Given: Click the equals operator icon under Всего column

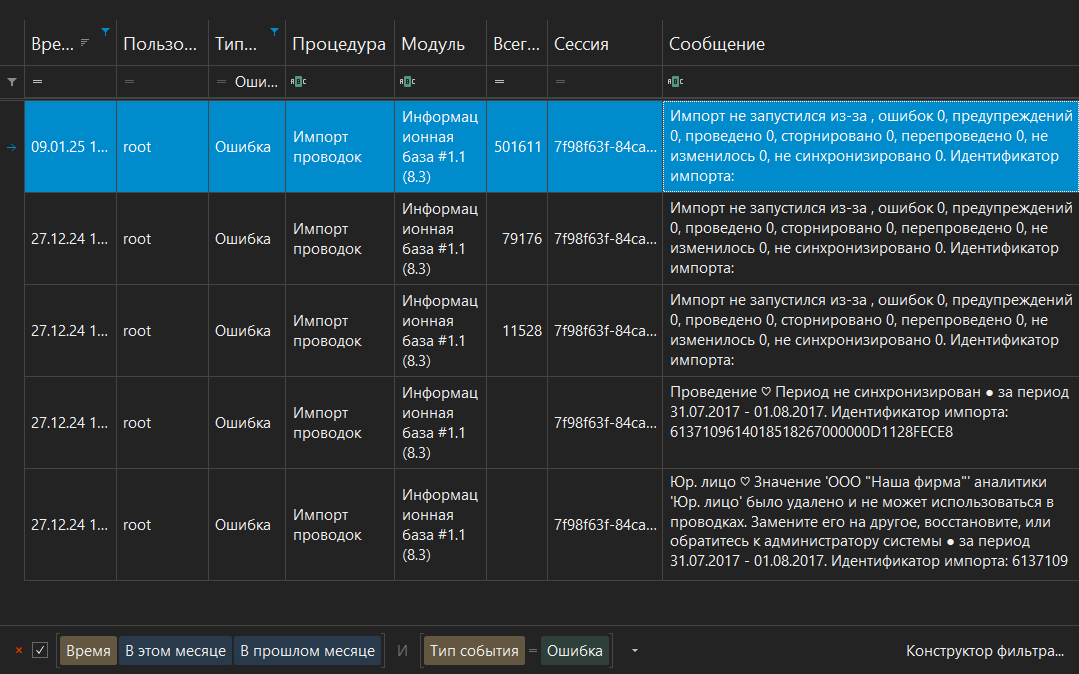Looking at the screenshot, I should (x=499, y=82).
